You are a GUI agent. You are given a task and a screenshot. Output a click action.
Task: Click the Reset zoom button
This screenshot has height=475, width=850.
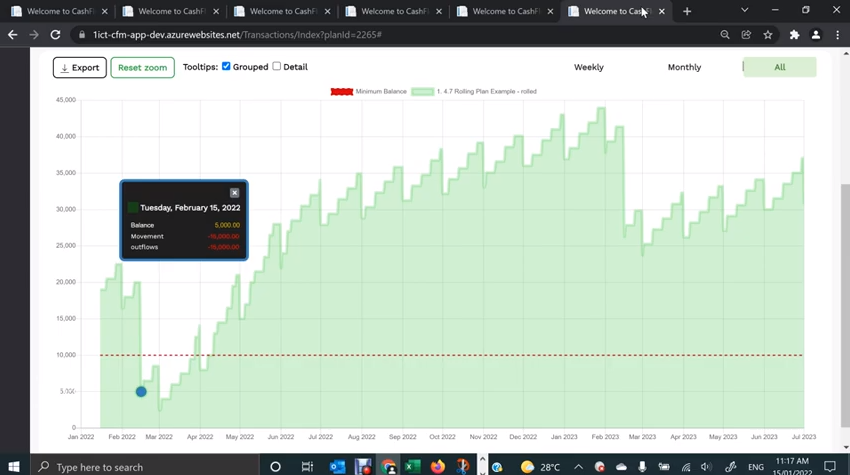tap(143, 67)
